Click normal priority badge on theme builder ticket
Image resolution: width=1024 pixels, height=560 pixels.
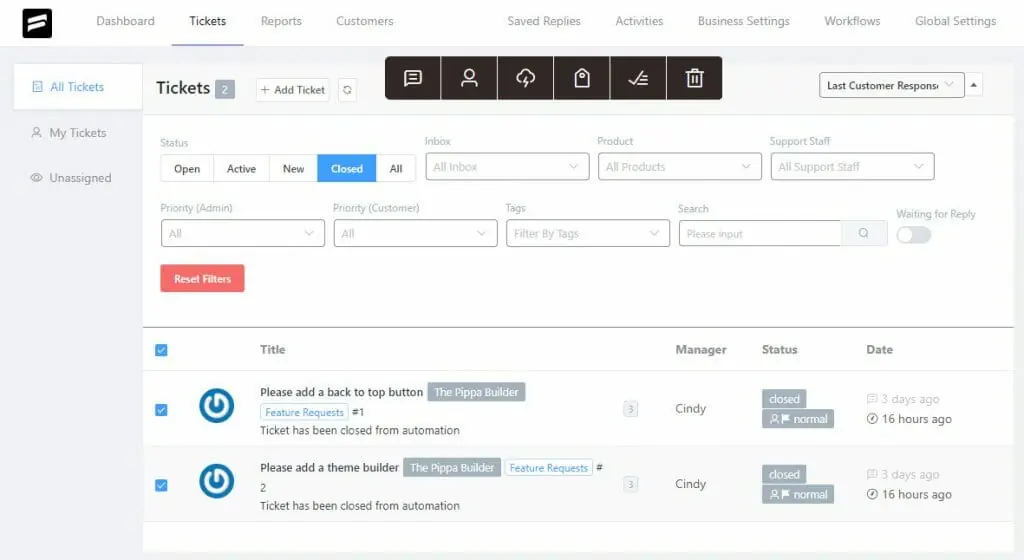pos(798,495)
